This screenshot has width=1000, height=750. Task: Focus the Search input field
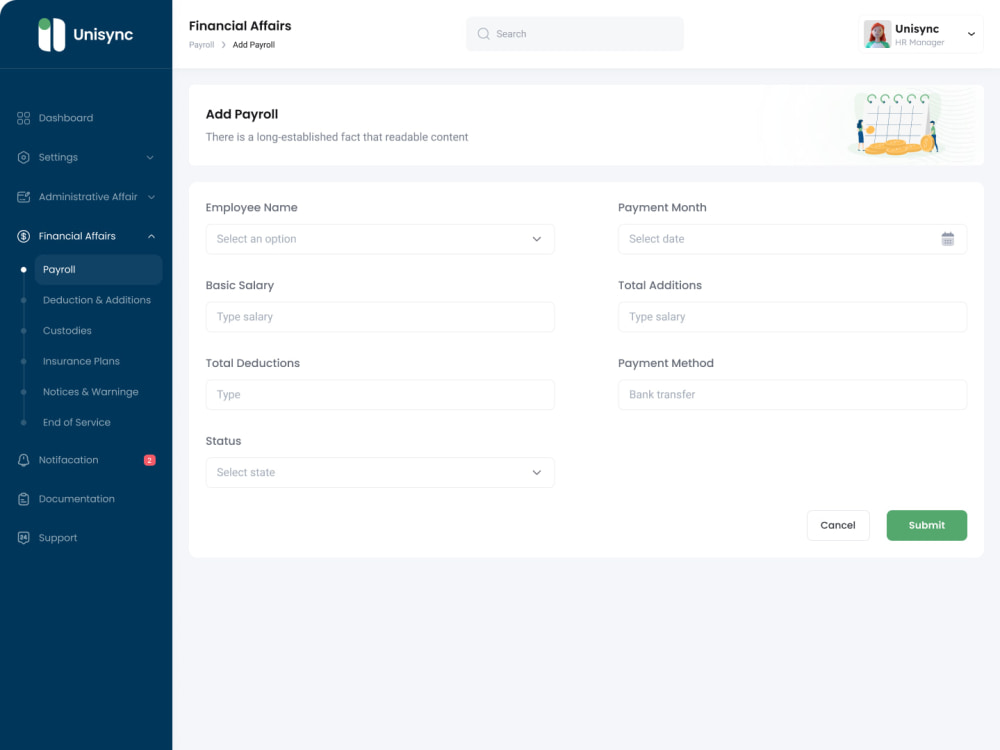pos(575,34)
